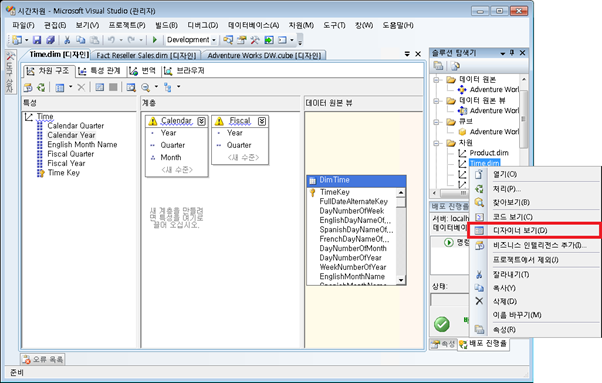The height and width of the screenshot is (383, 602).
Task: Select the 특성 관계 tab
Action: [x=99, y=71]
